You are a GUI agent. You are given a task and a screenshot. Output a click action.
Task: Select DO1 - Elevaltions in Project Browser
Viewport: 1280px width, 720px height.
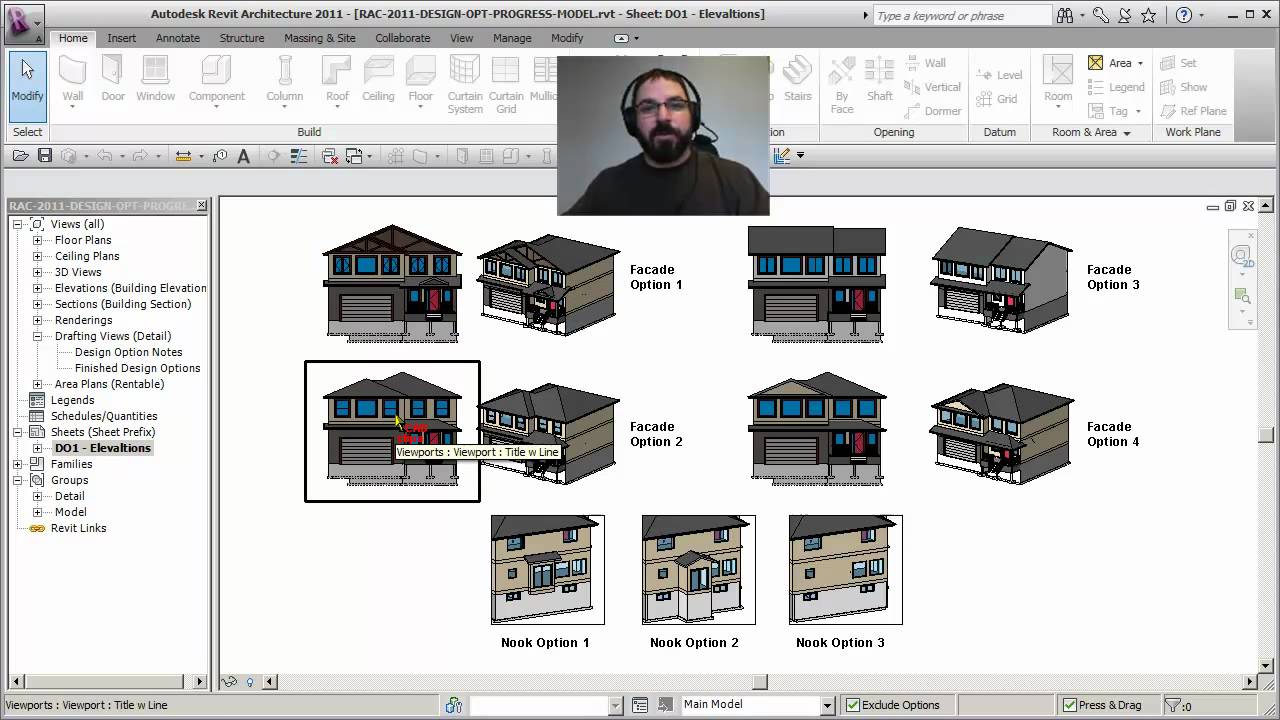[102, 448]
